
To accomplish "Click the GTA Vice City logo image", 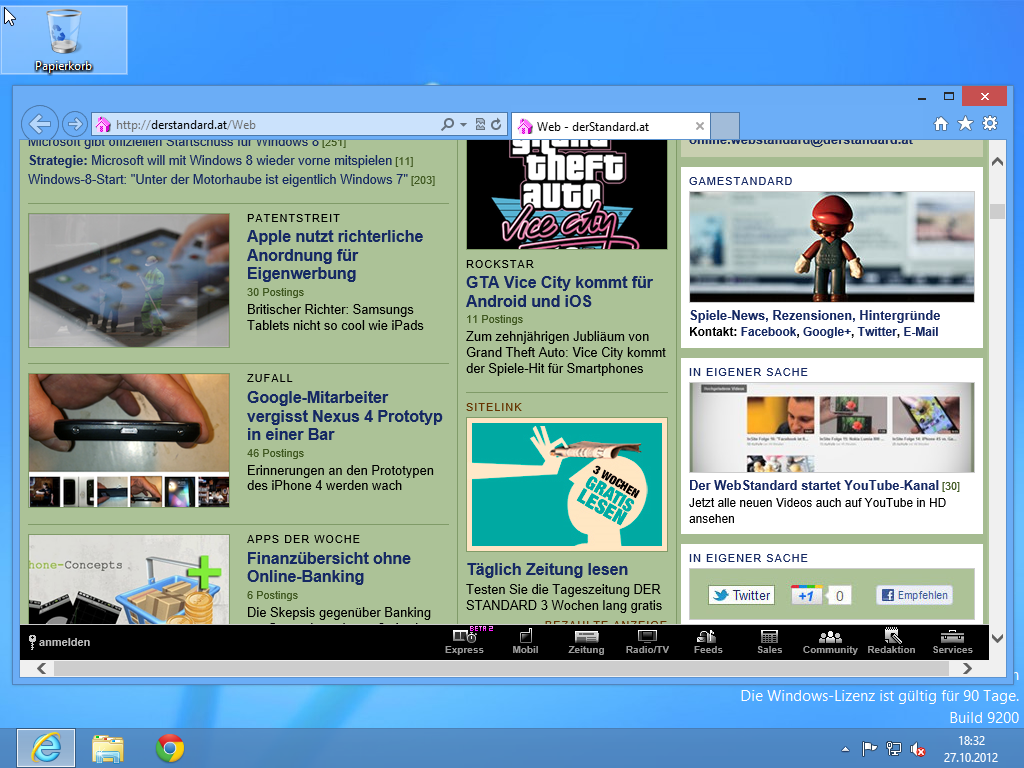I will 567,195.
